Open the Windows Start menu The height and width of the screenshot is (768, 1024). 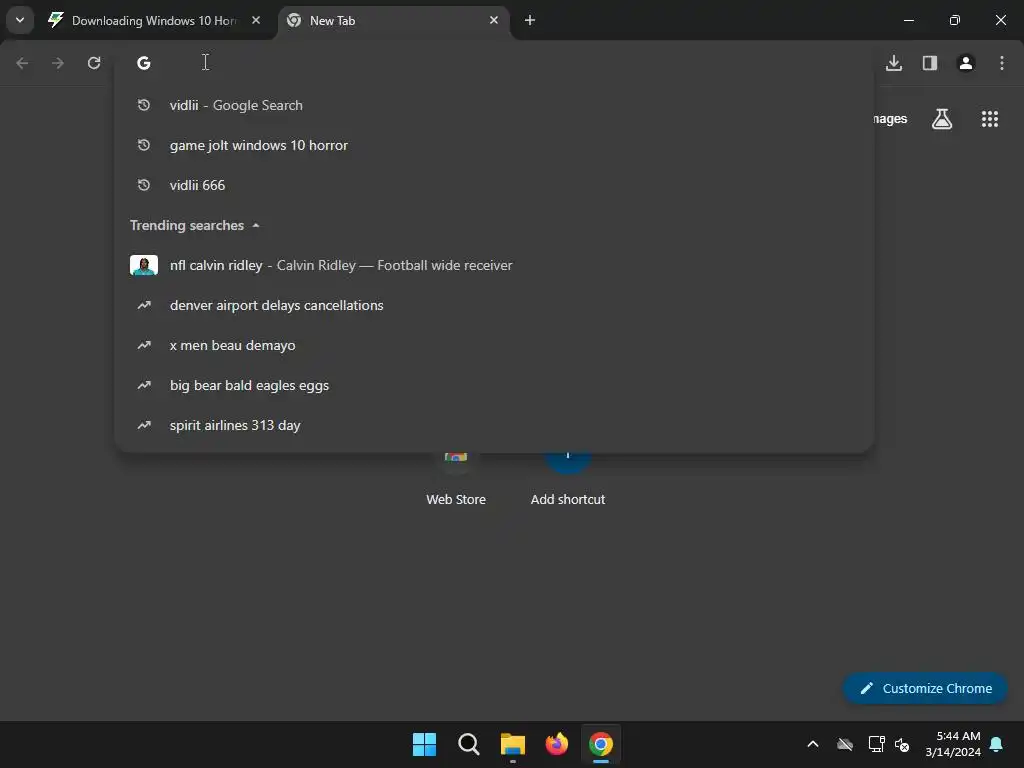coord(424,744)
